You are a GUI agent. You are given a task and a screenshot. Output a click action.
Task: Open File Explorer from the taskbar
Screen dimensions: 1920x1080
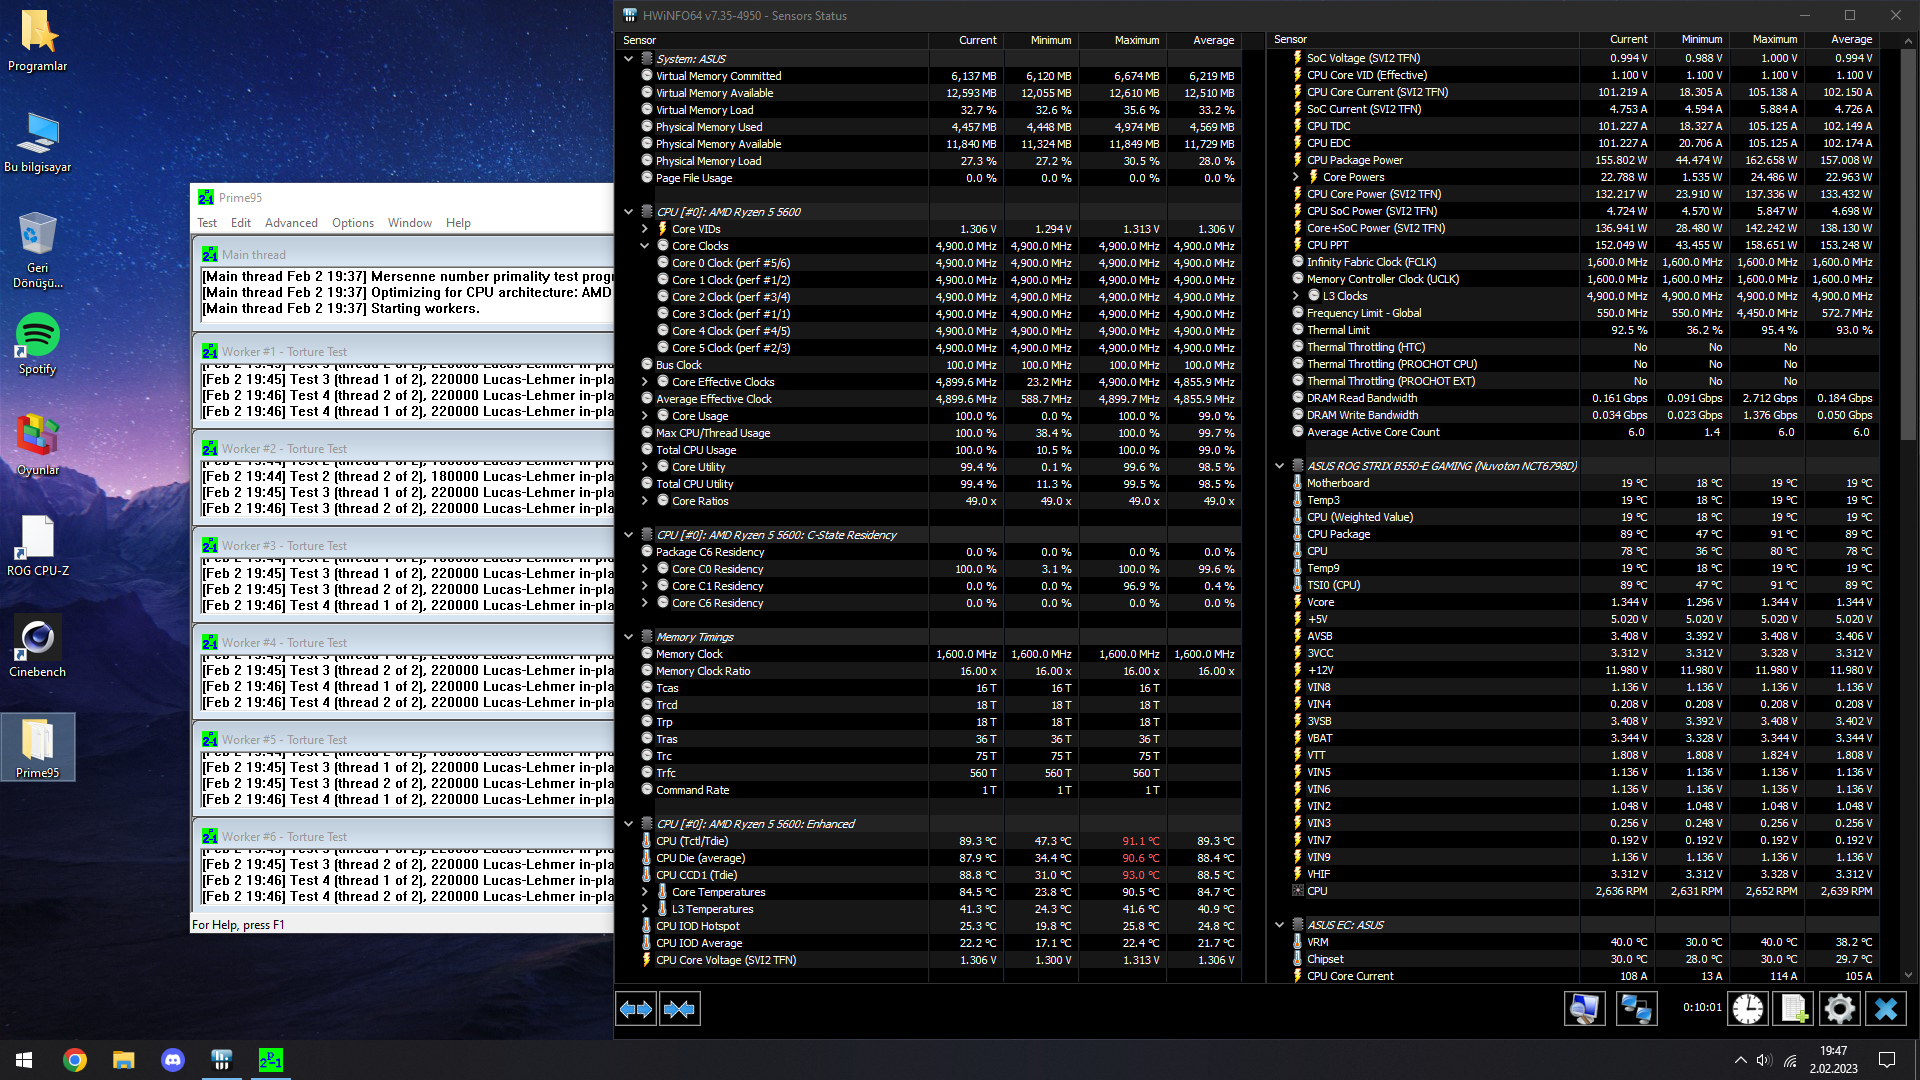pyautogui.click(x=124, y=1060)
